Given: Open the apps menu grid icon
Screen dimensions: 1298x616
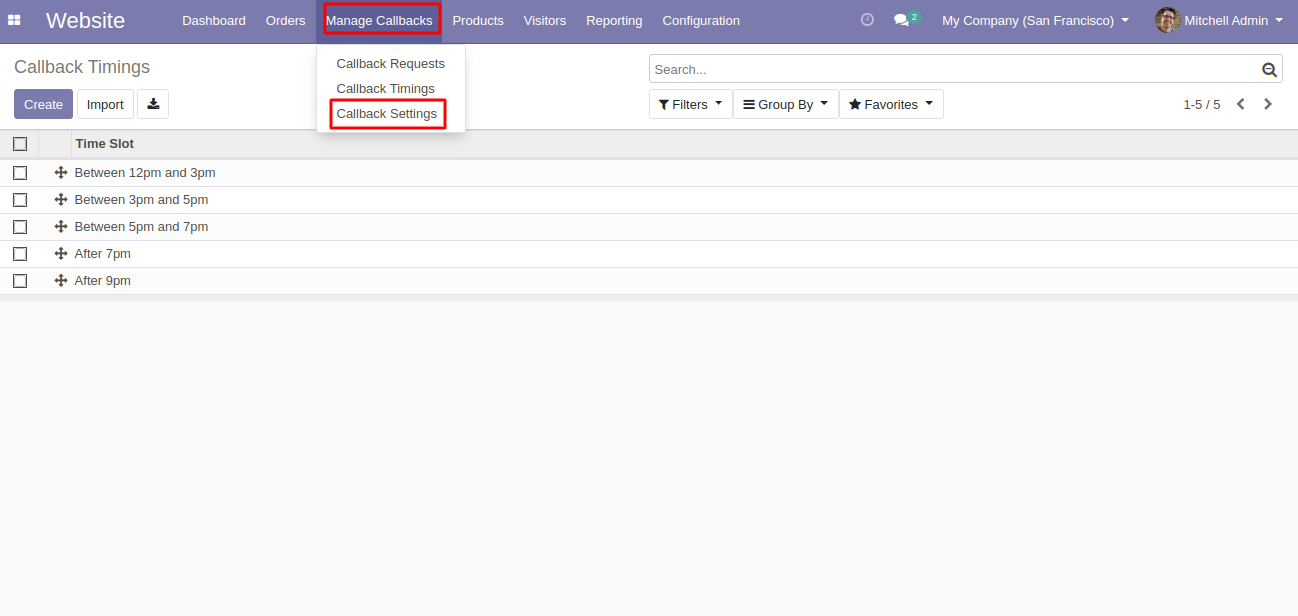Looking at the screenshot, I should pos(14,20).
